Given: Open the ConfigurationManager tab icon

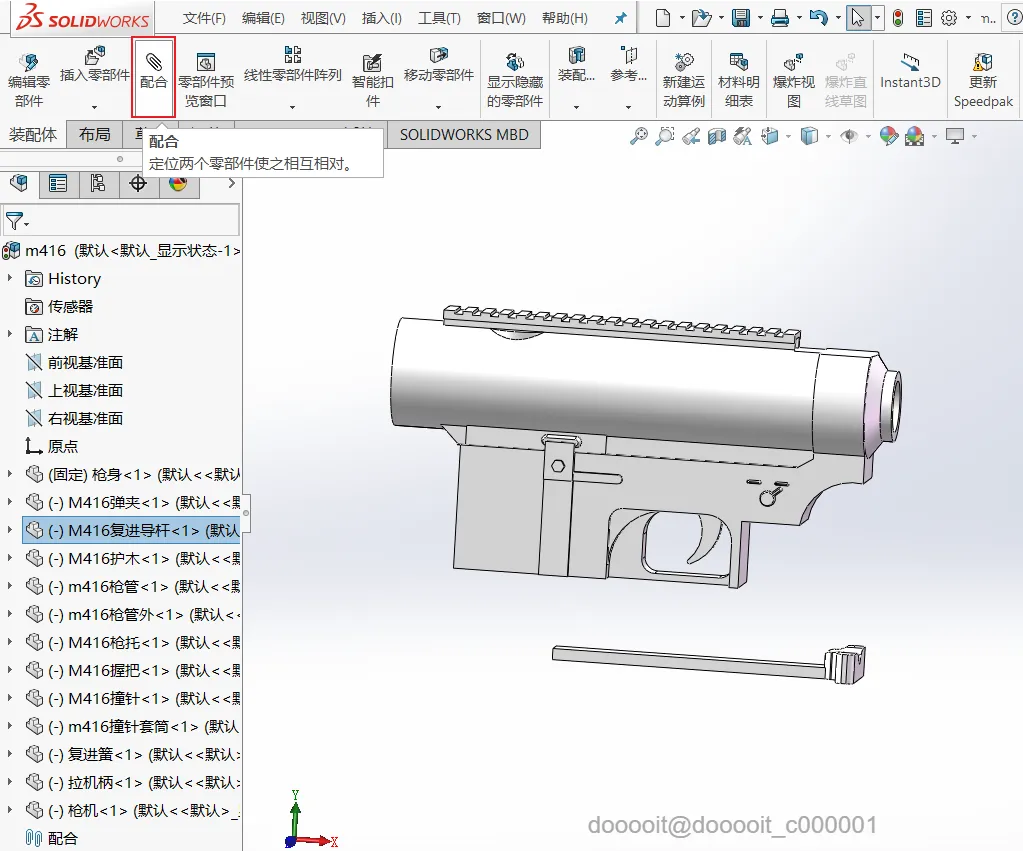Looking at the screenshot, I should pyautogui.click(x=97, y=183).
